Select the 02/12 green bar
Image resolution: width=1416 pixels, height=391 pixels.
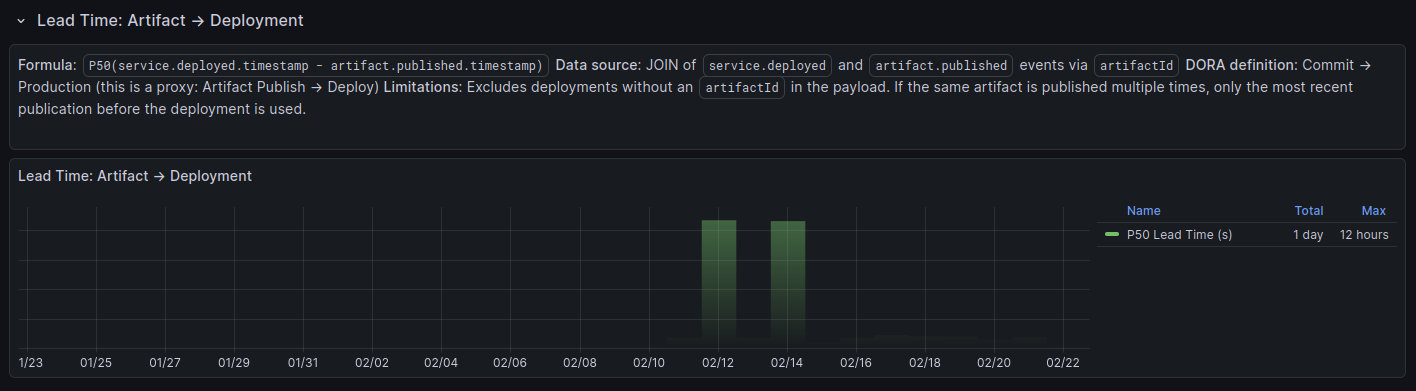pos(719,283)
